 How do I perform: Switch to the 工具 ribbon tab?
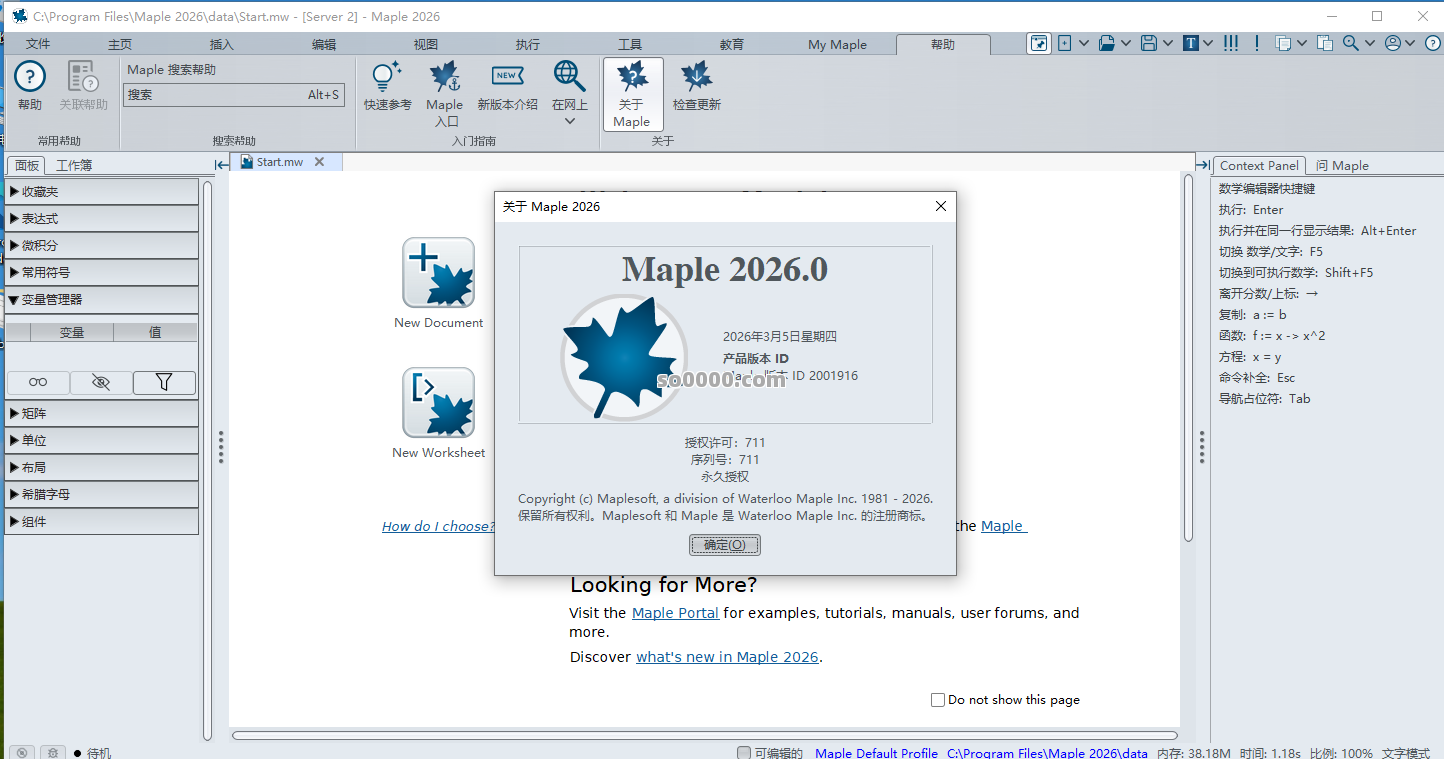point(630,44)
